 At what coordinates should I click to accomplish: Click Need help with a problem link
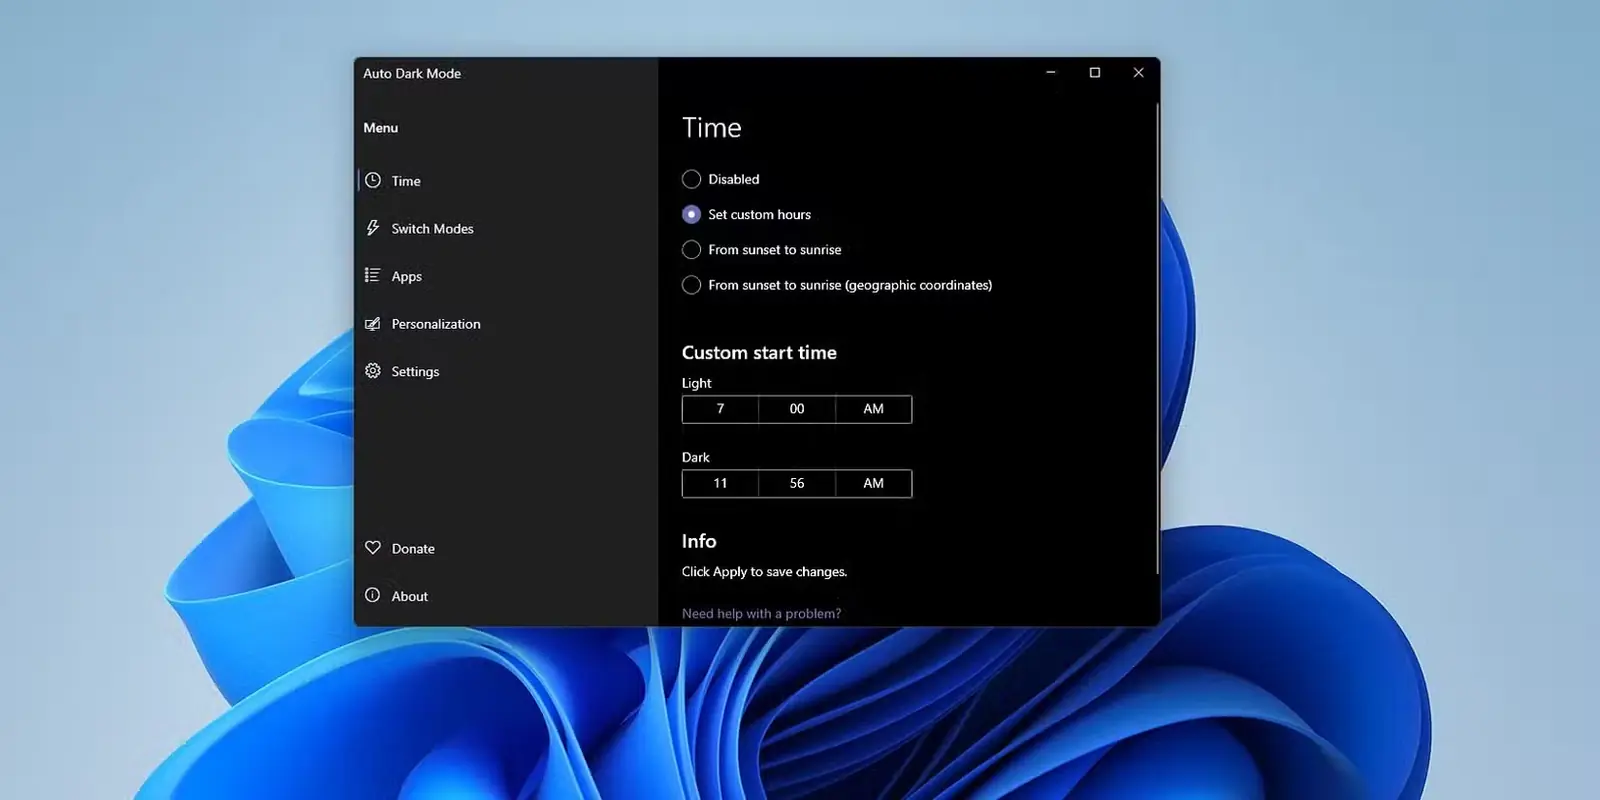761,613
